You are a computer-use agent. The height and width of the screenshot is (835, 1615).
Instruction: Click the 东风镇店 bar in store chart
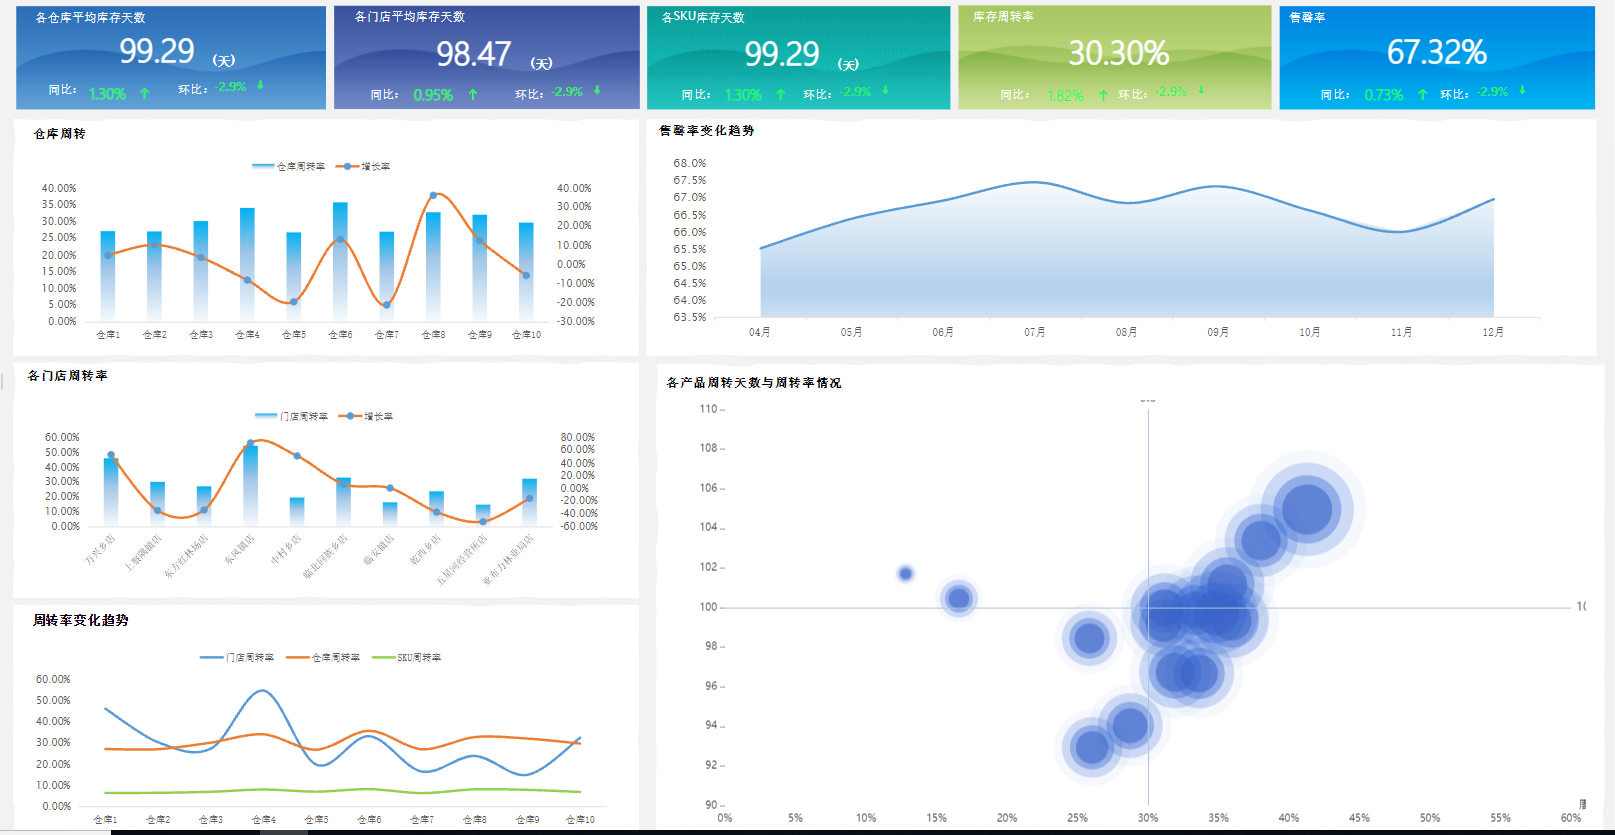(x=250, y=486)
